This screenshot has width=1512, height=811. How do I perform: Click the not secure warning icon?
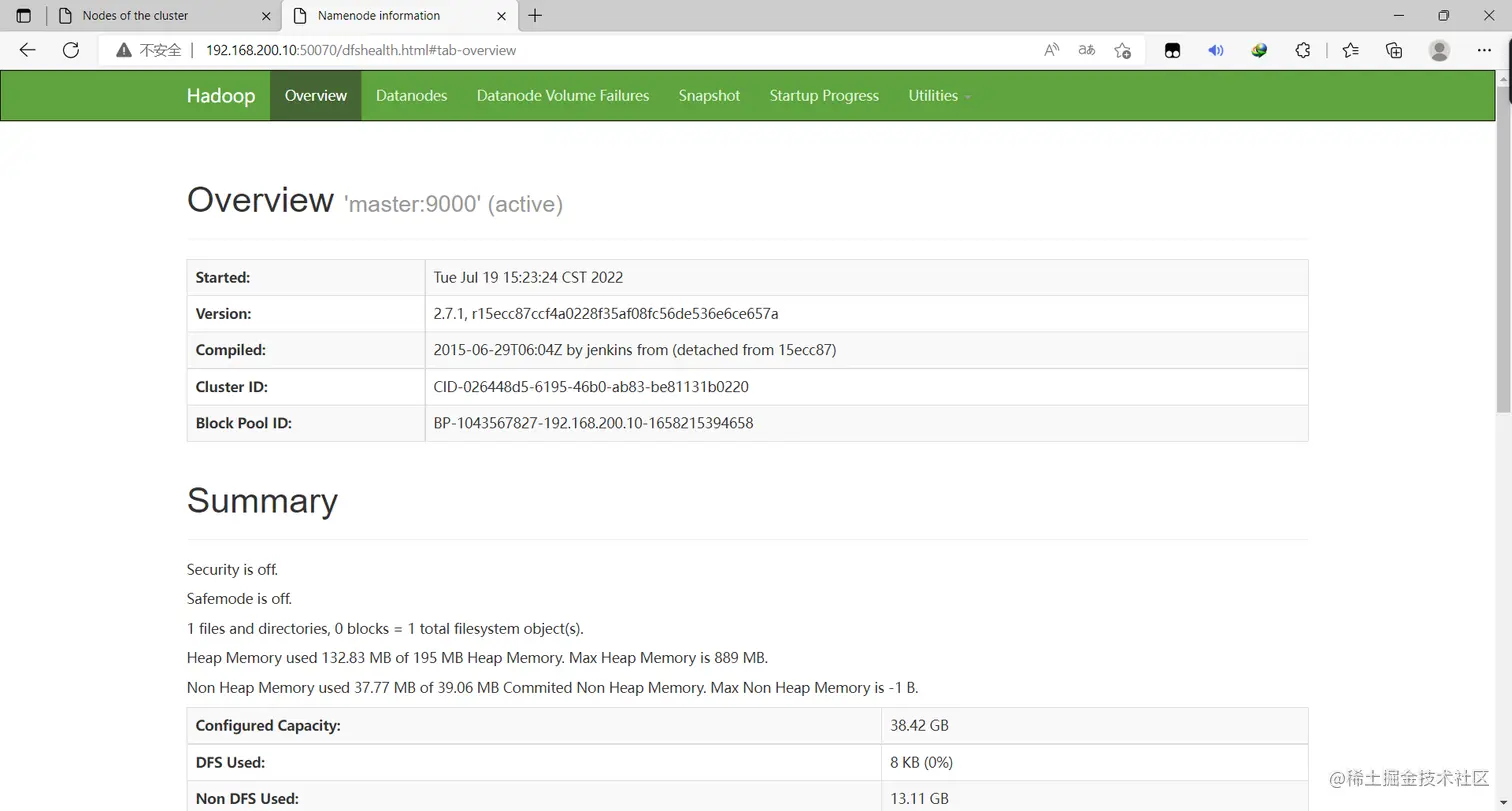click(124, 50)
